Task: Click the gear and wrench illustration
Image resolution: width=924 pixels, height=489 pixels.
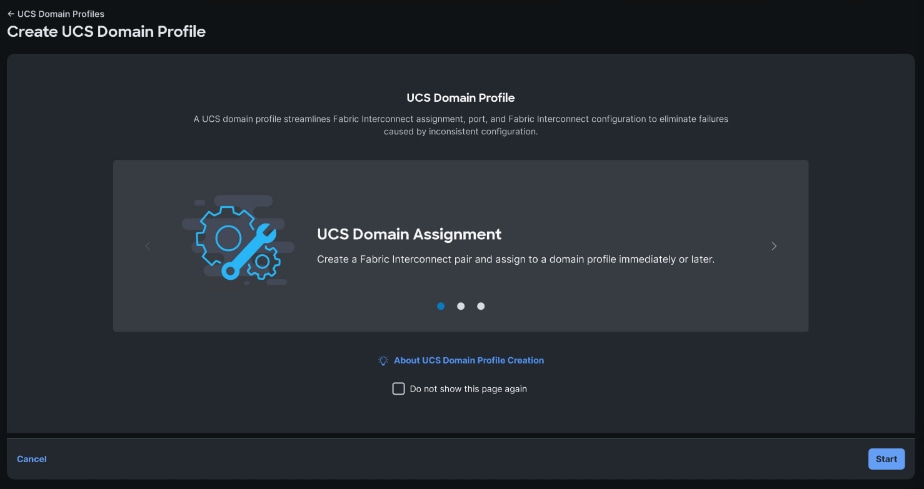Action: (239, 240)
